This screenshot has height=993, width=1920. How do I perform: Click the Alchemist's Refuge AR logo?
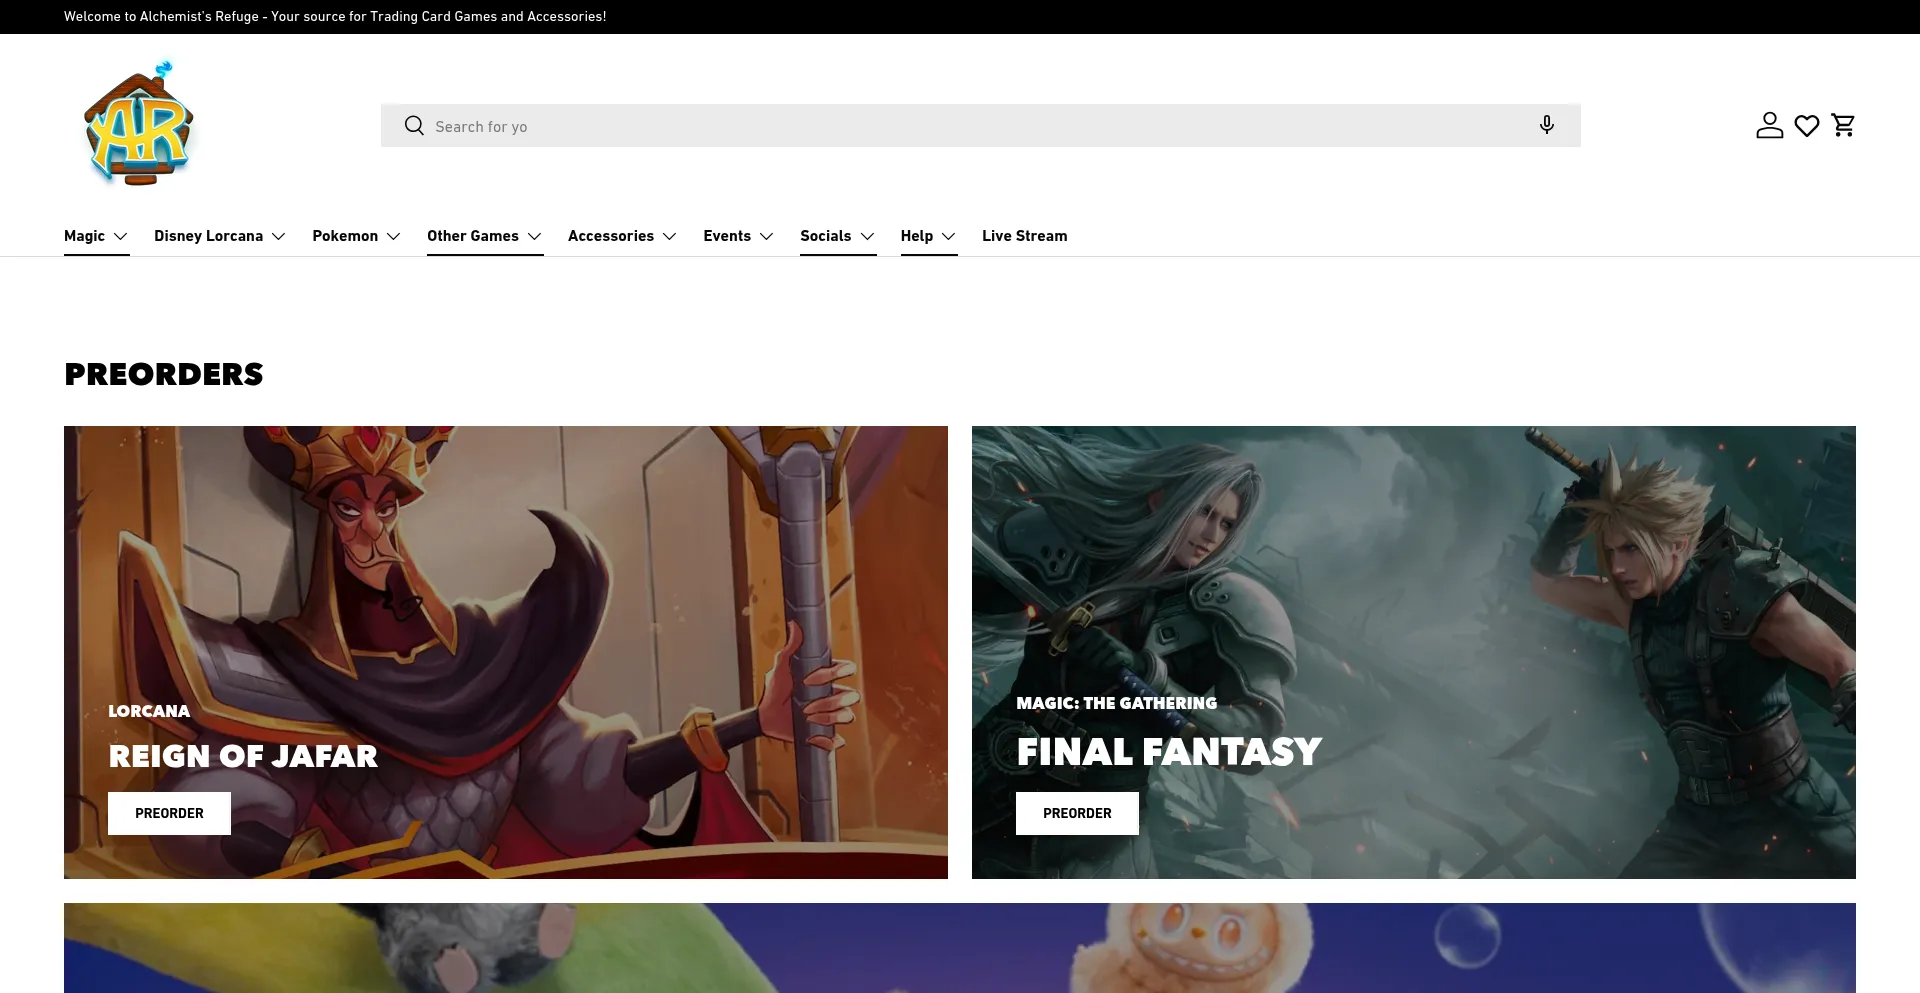139,124
